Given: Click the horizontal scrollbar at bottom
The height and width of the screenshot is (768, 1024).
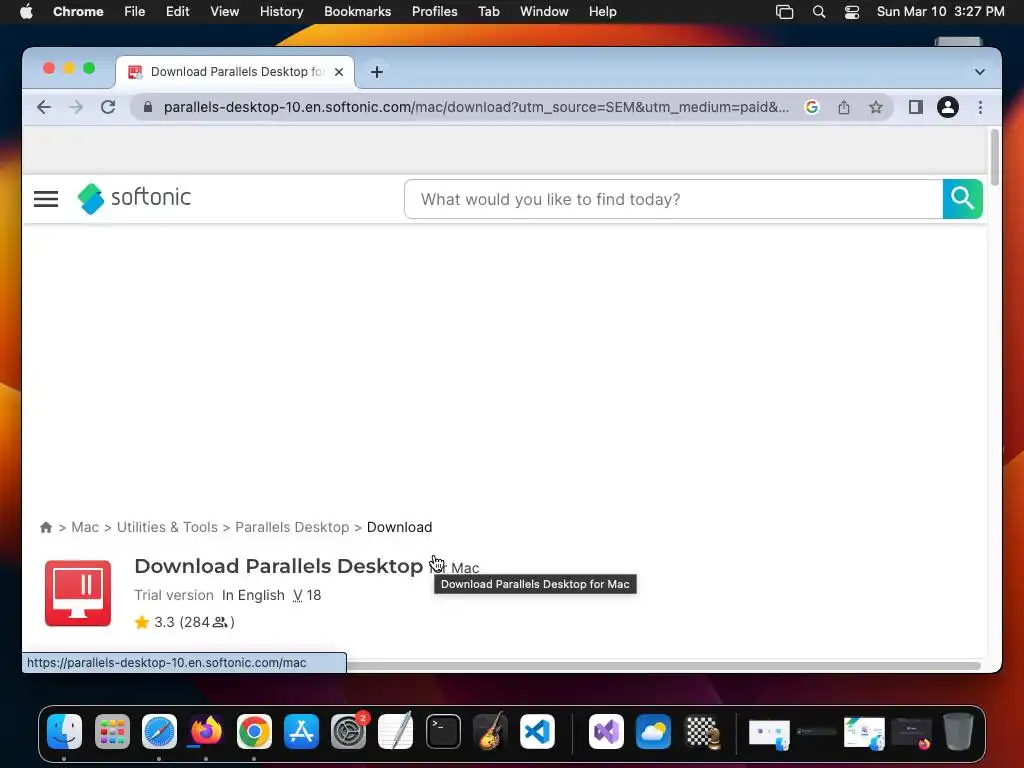Looking at the screenshot, I should [x=664, y=665].
